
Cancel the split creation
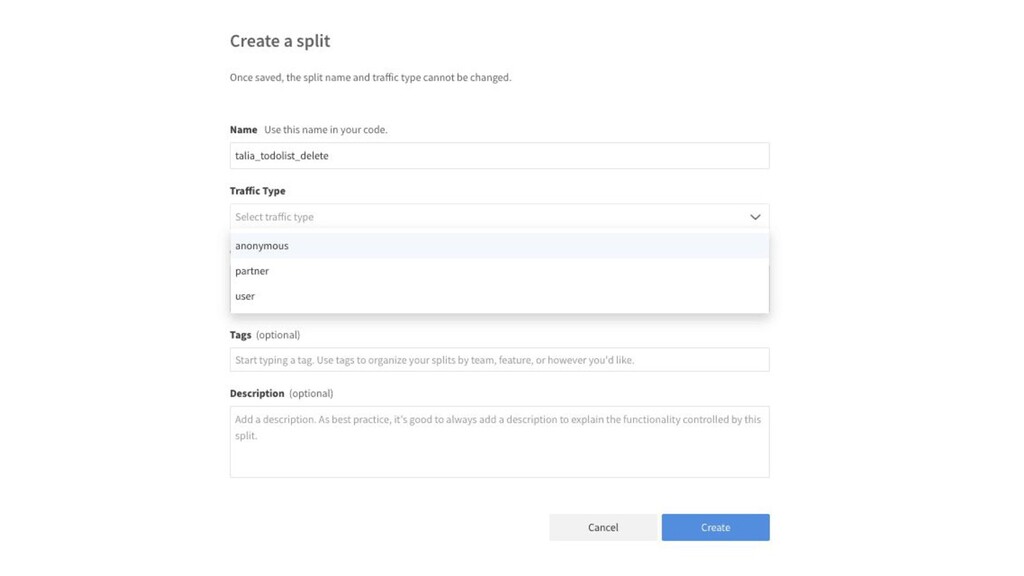click(x=603, y=527)
